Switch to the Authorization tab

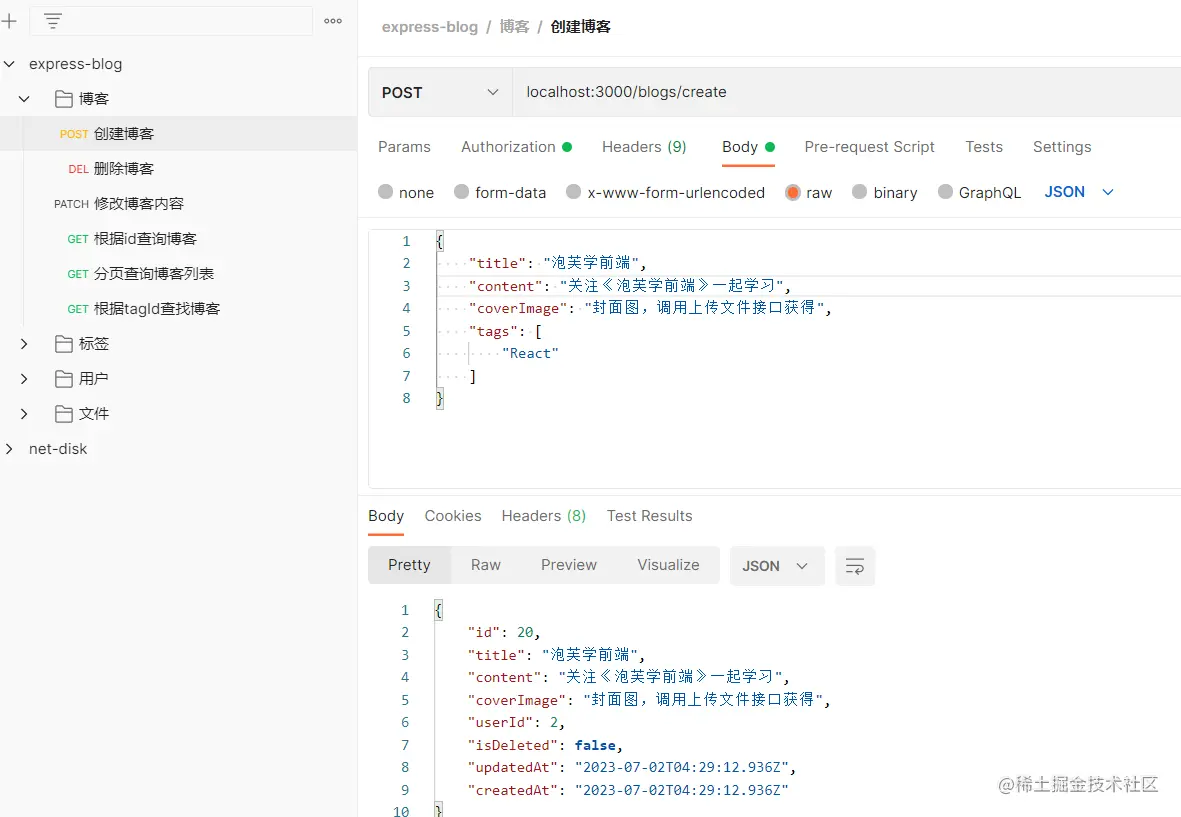(516, 147)
